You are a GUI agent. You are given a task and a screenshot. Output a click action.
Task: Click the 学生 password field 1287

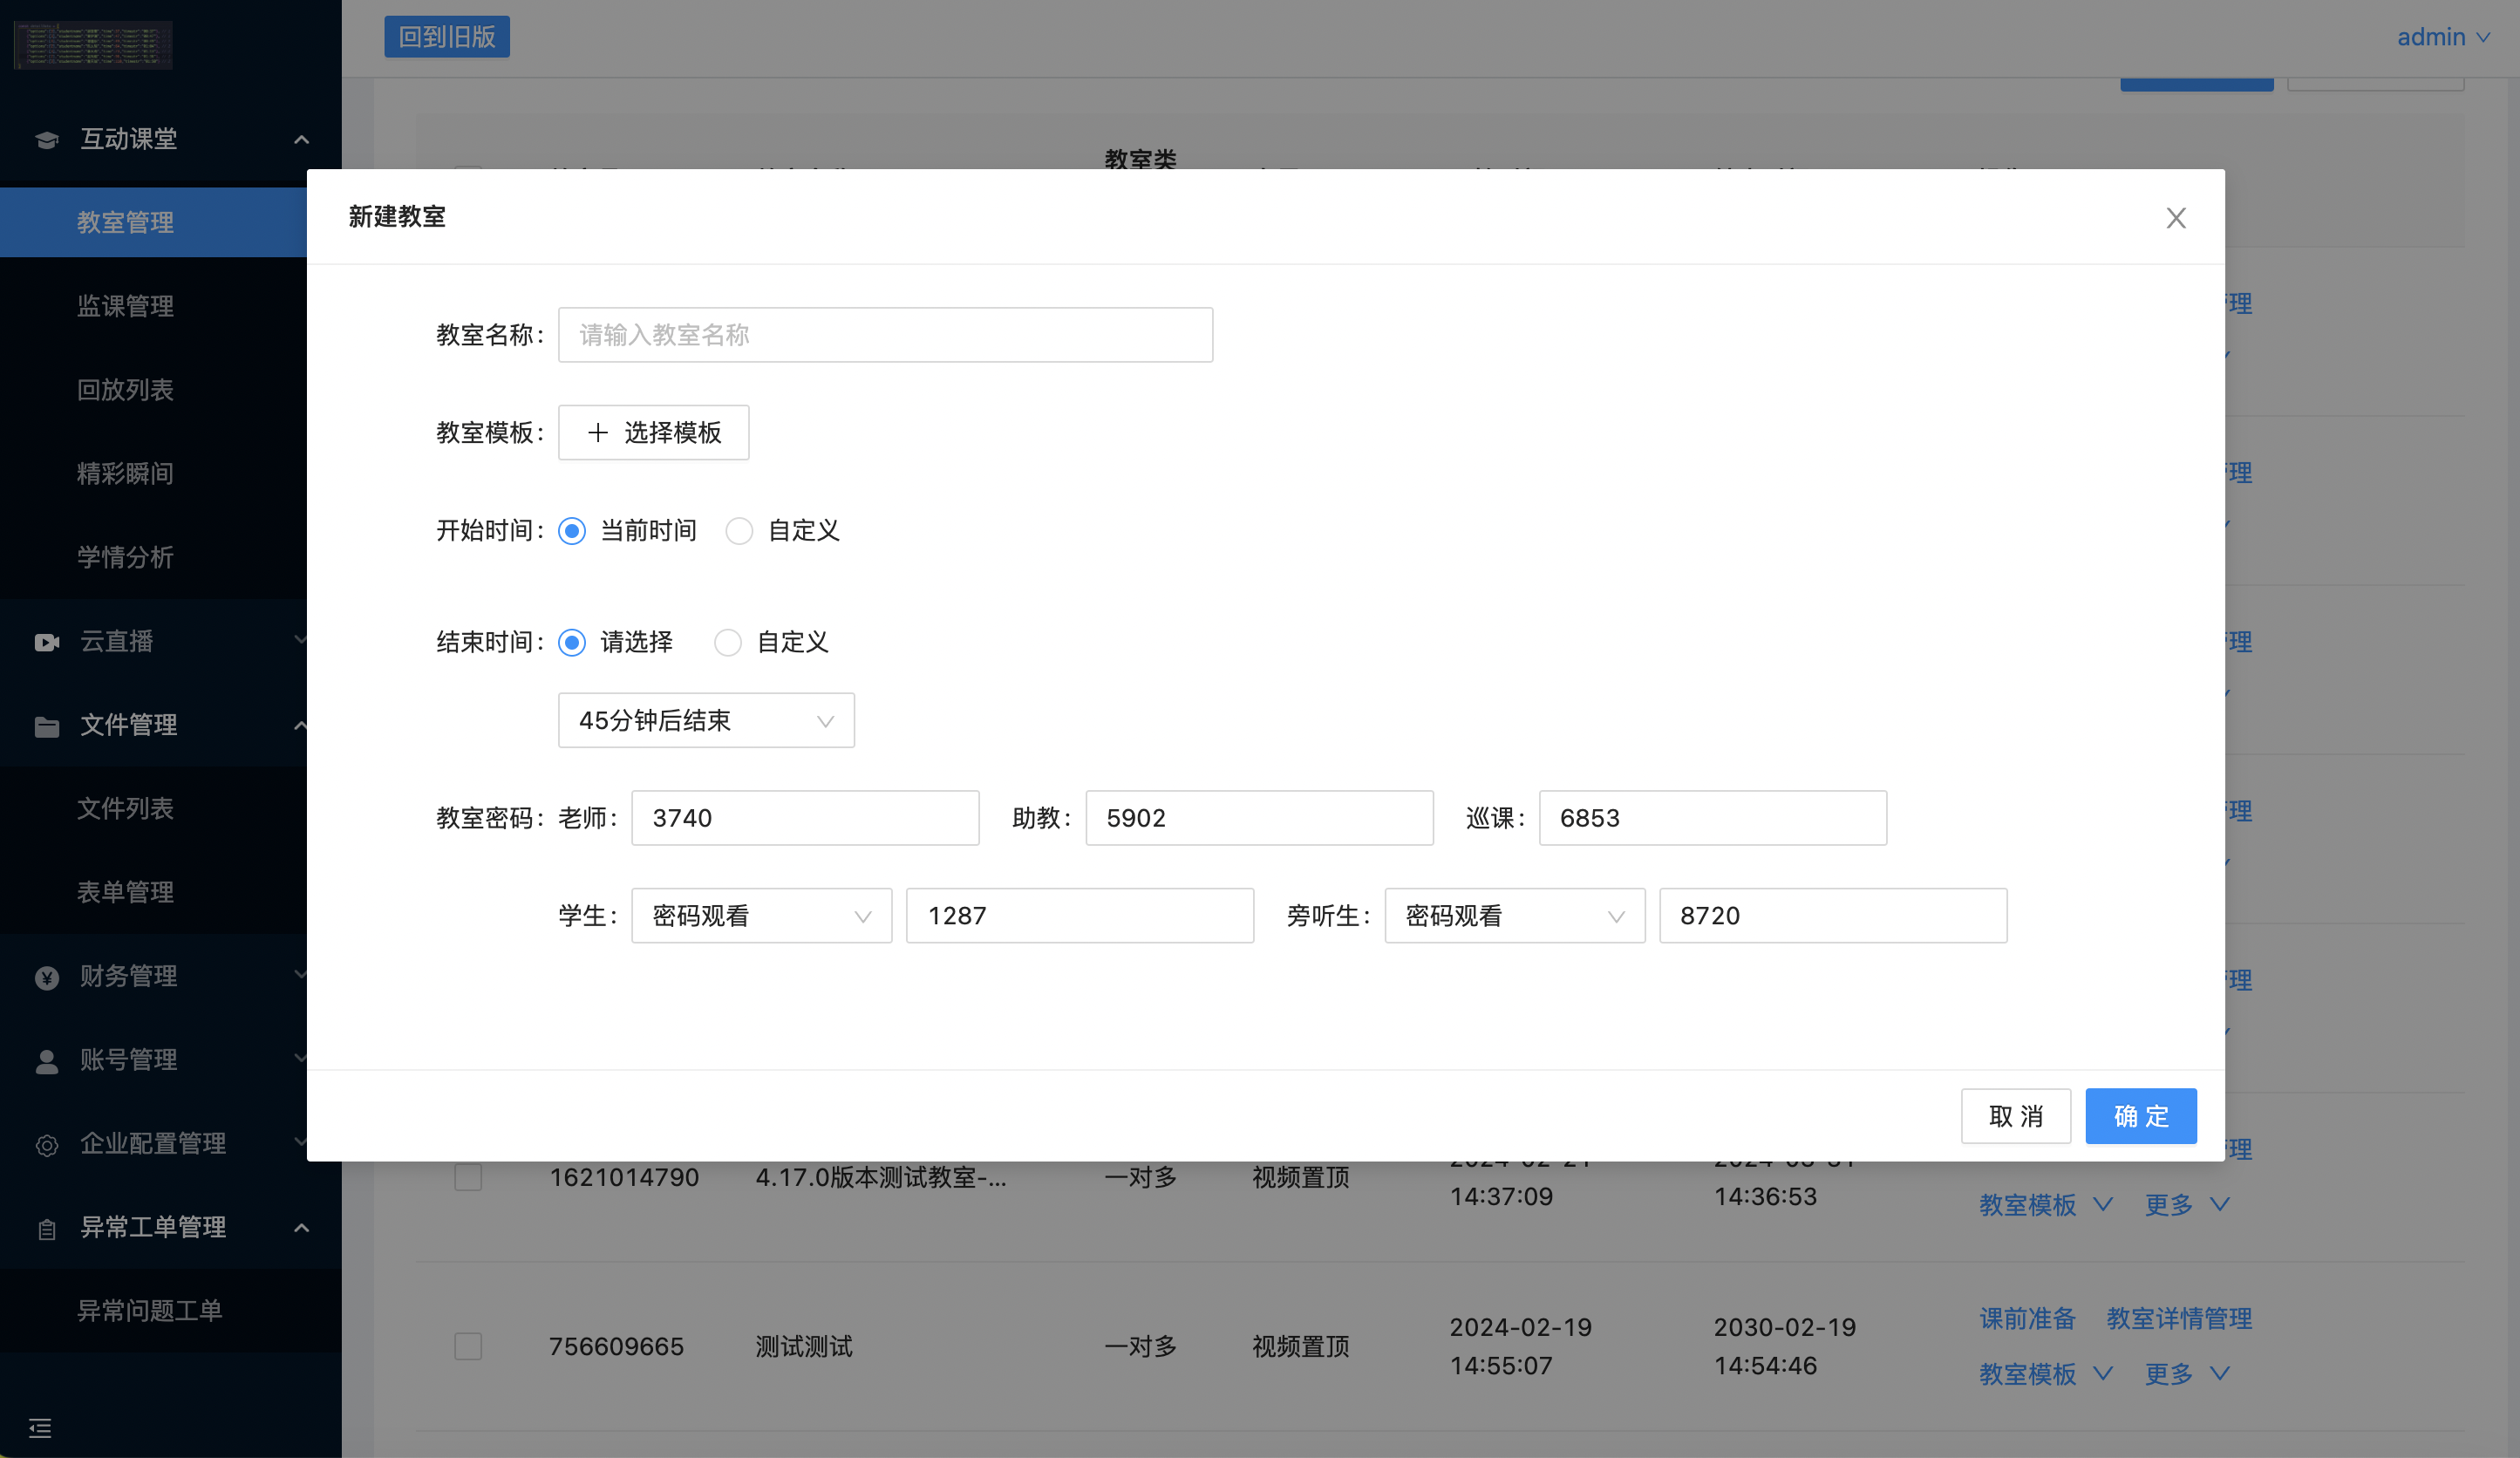pos(1079,915)
